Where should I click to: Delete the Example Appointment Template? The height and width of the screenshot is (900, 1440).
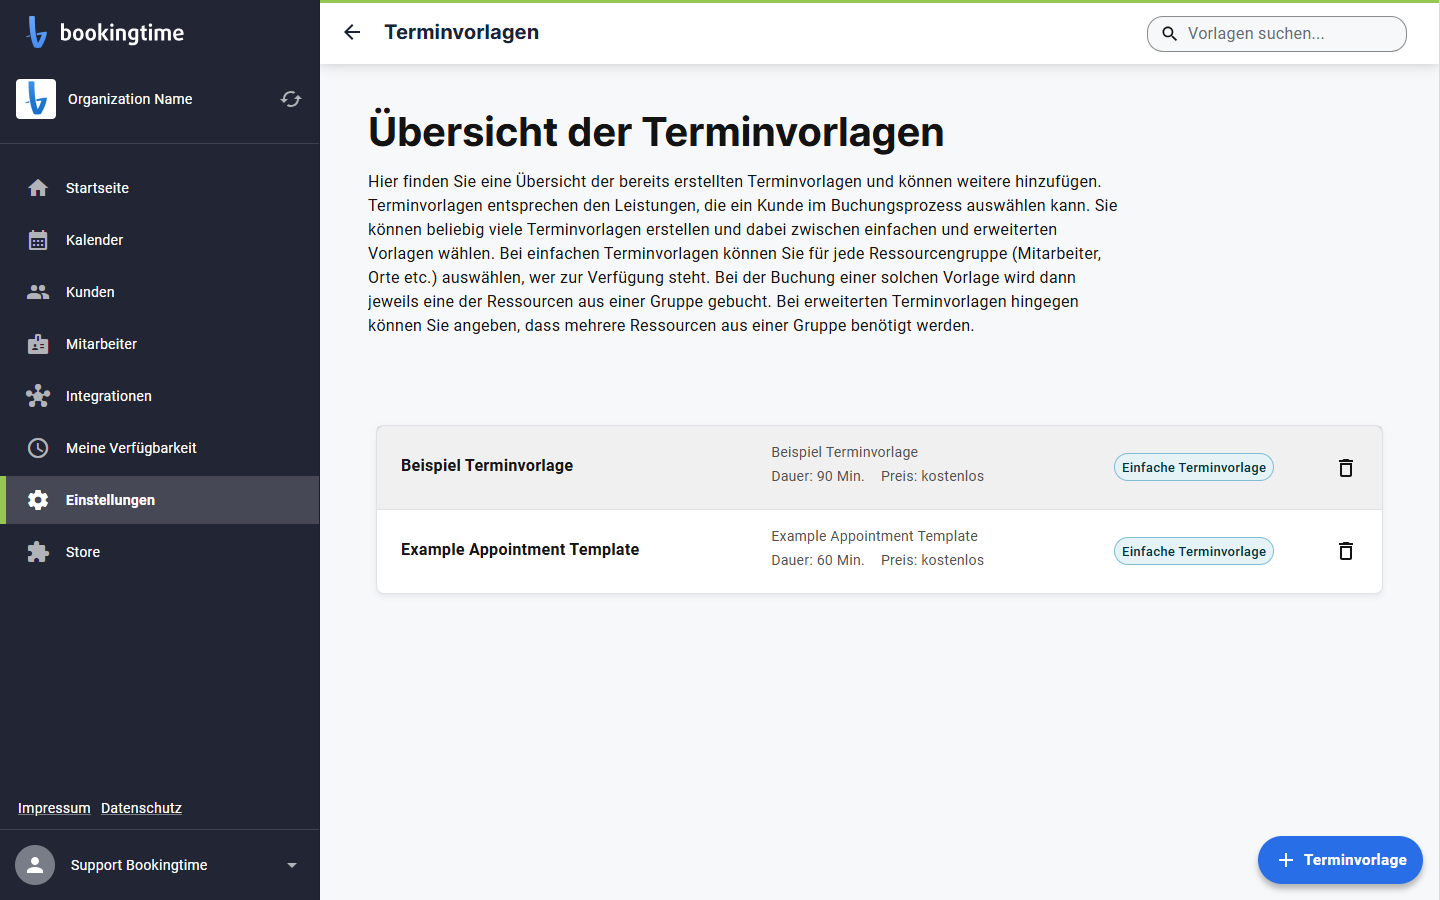[1346, 551]
